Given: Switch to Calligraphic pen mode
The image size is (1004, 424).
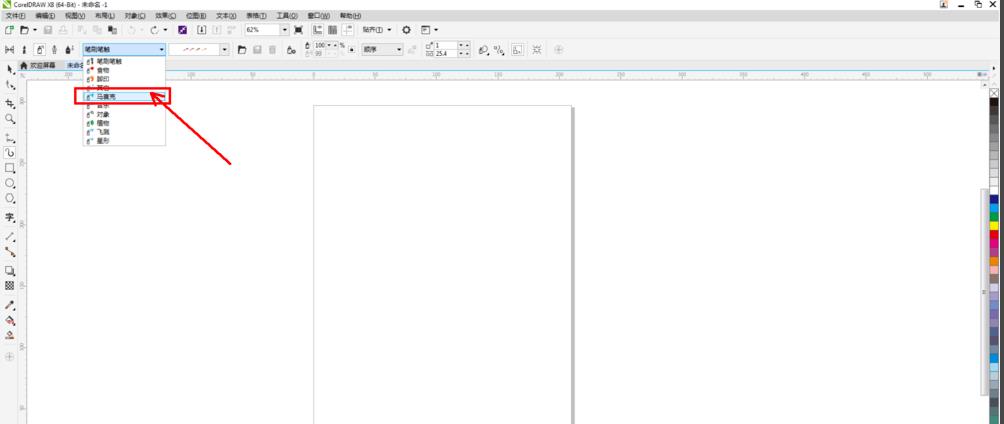Looking at the screenshot, I should click(x=54, y=49).
